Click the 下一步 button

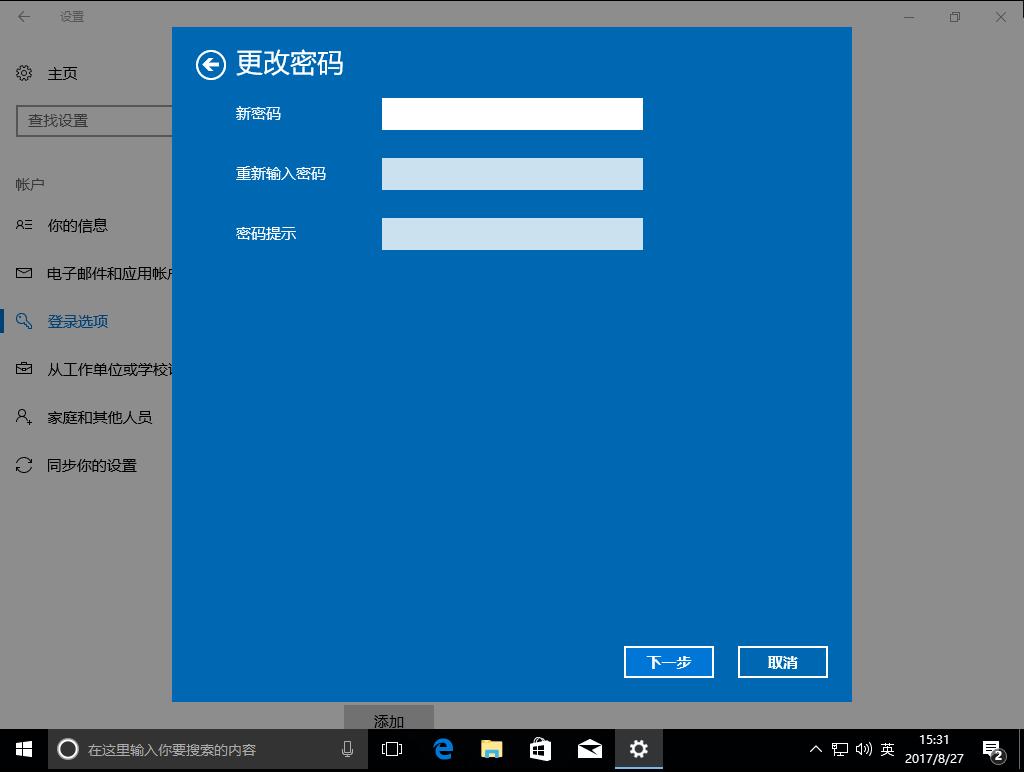[668, 661]
